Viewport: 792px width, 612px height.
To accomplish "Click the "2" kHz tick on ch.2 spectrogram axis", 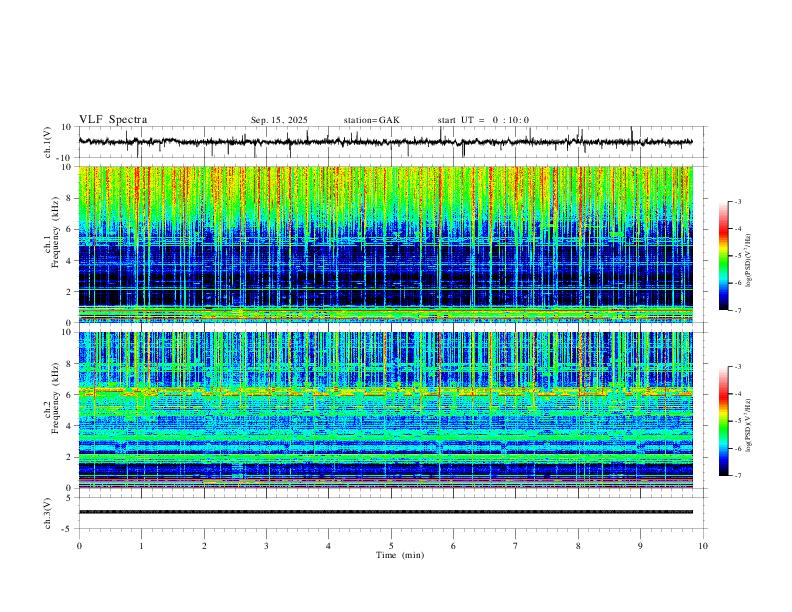I will pos(68,457).
